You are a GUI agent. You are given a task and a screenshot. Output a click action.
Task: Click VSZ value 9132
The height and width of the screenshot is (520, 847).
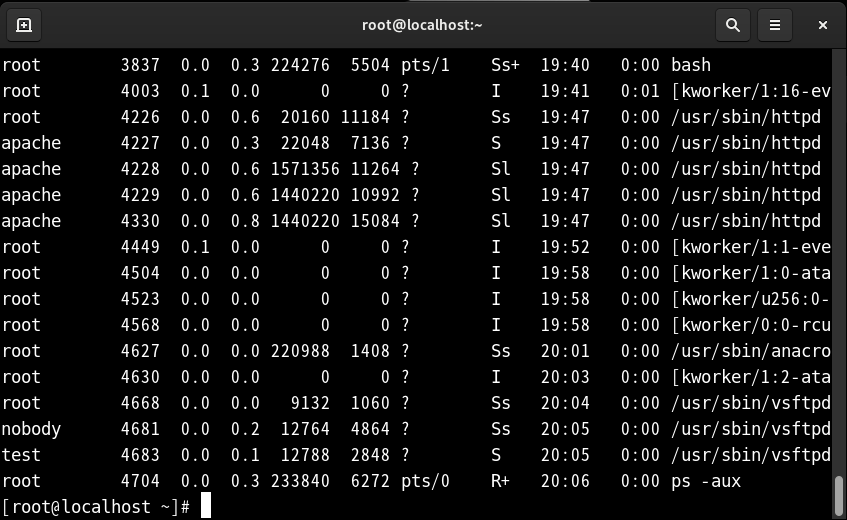click(310, 403)
